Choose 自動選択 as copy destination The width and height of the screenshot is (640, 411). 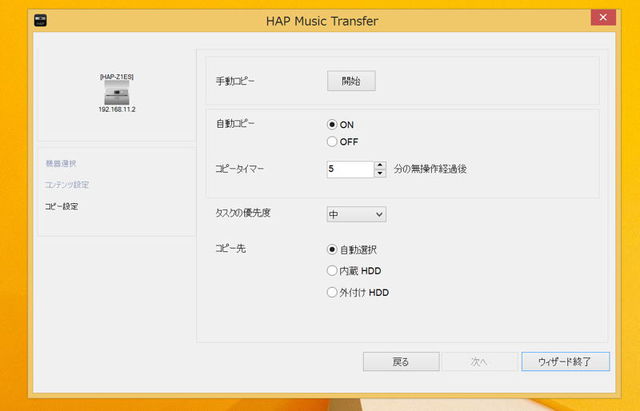(x=332, y=249)
